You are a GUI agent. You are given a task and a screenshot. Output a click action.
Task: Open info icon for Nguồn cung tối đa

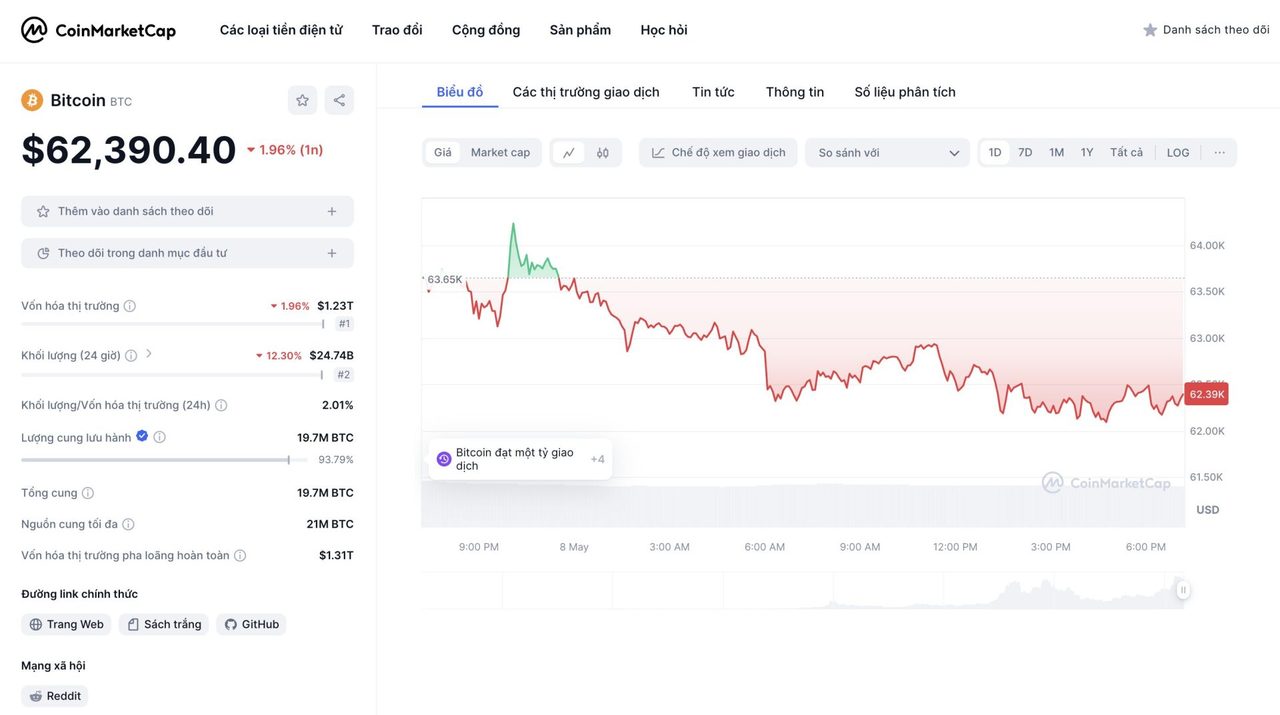pos(128,524)
